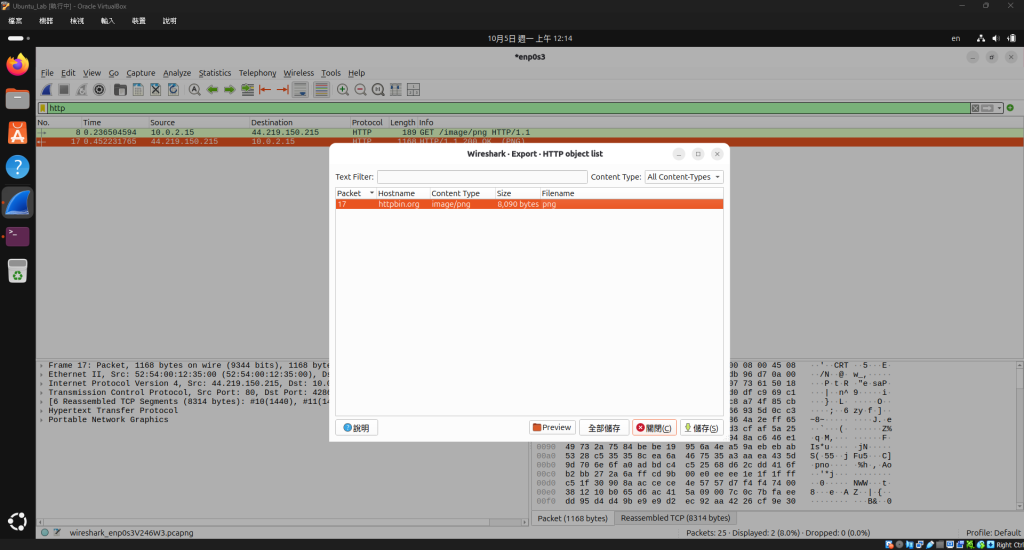
Task: Expand the Ethernet II tree item
Action: pos(42,375)
